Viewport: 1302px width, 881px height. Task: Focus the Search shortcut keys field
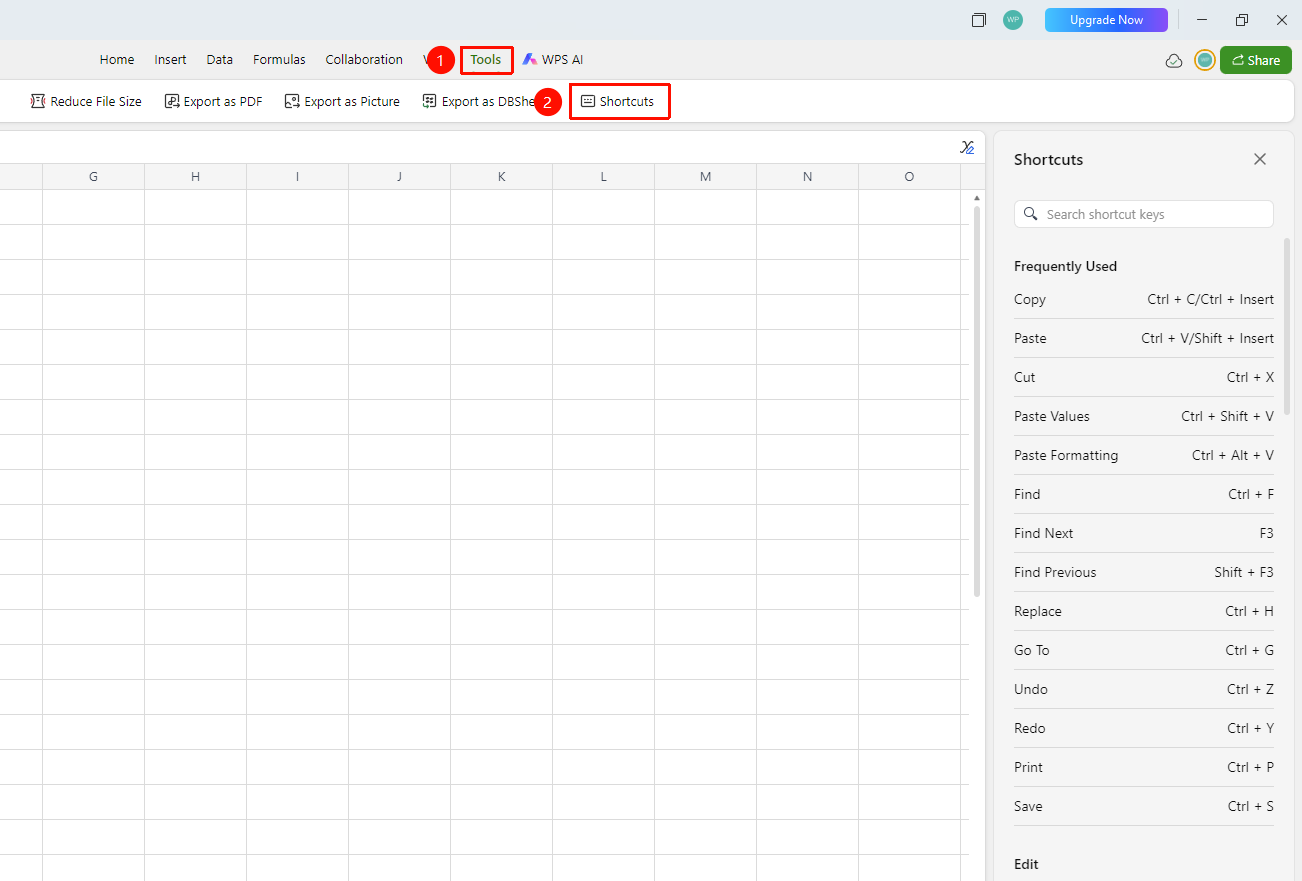pyautogui.click(x=1144, y=214)
